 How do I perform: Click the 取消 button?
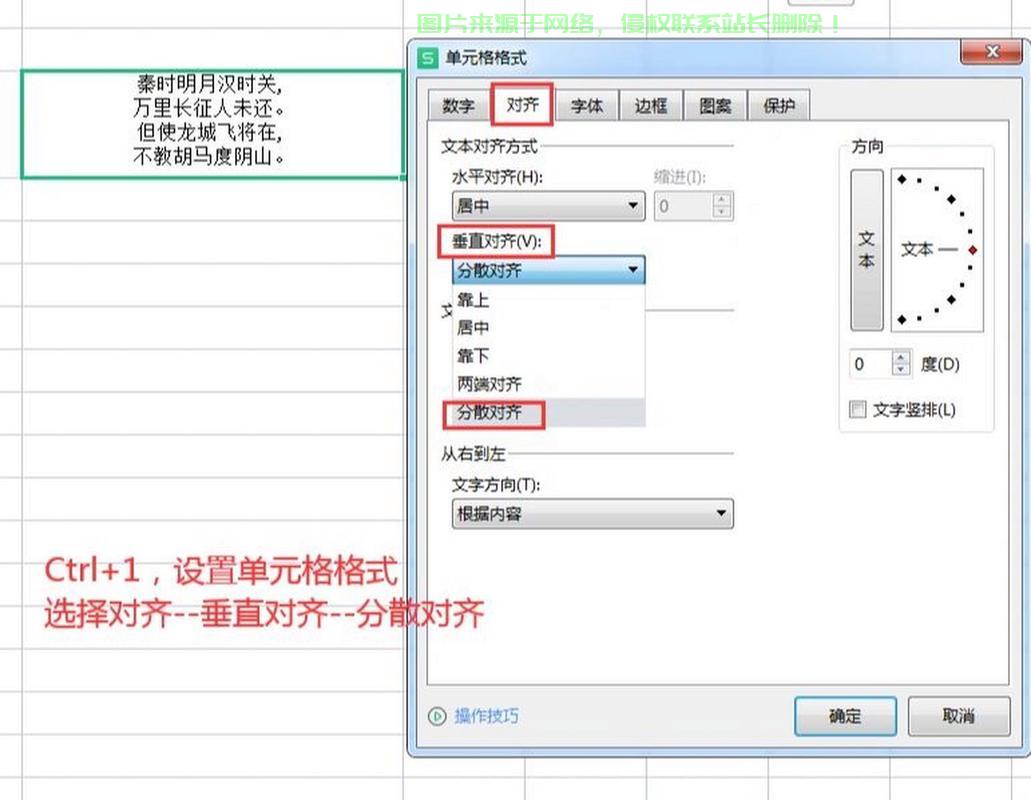[x=959, y=716]
